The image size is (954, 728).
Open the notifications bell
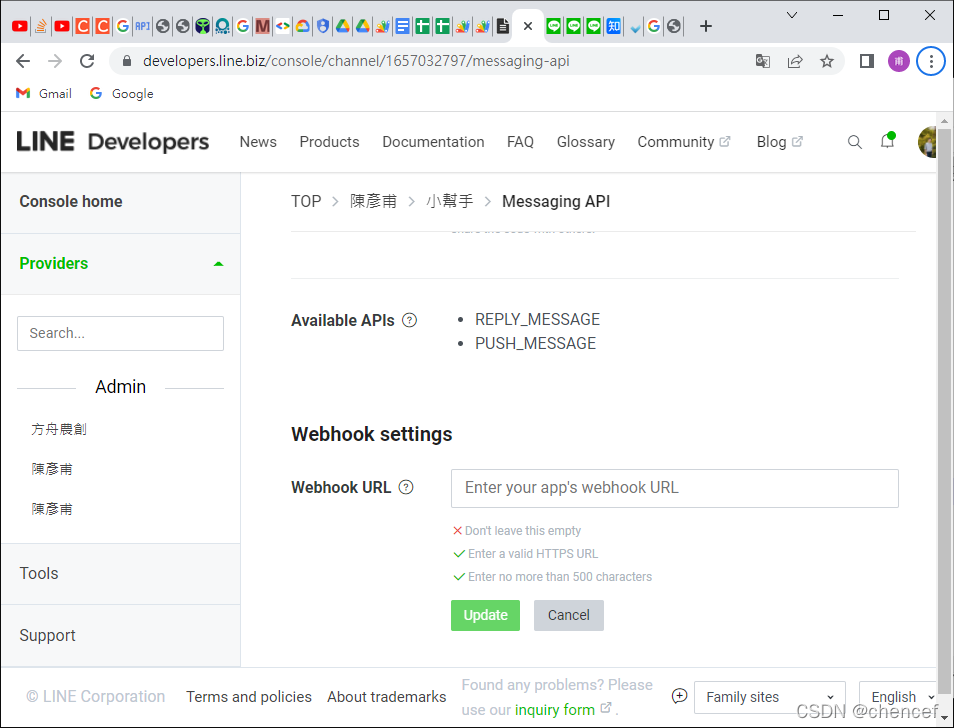pyautogui.click(x=888, y=140)
